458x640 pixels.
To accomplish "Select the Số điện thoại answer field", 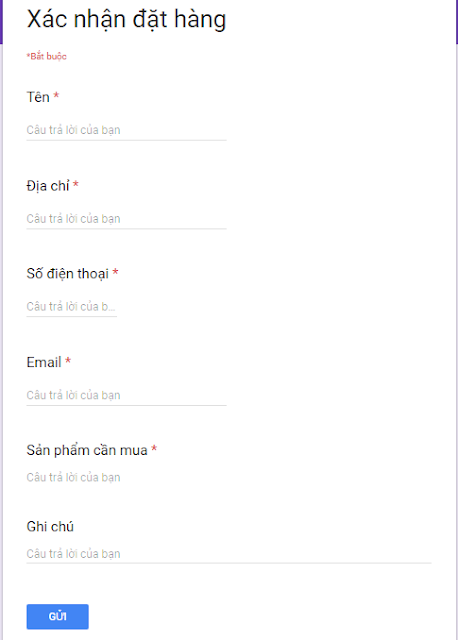I will pos(71,307).
